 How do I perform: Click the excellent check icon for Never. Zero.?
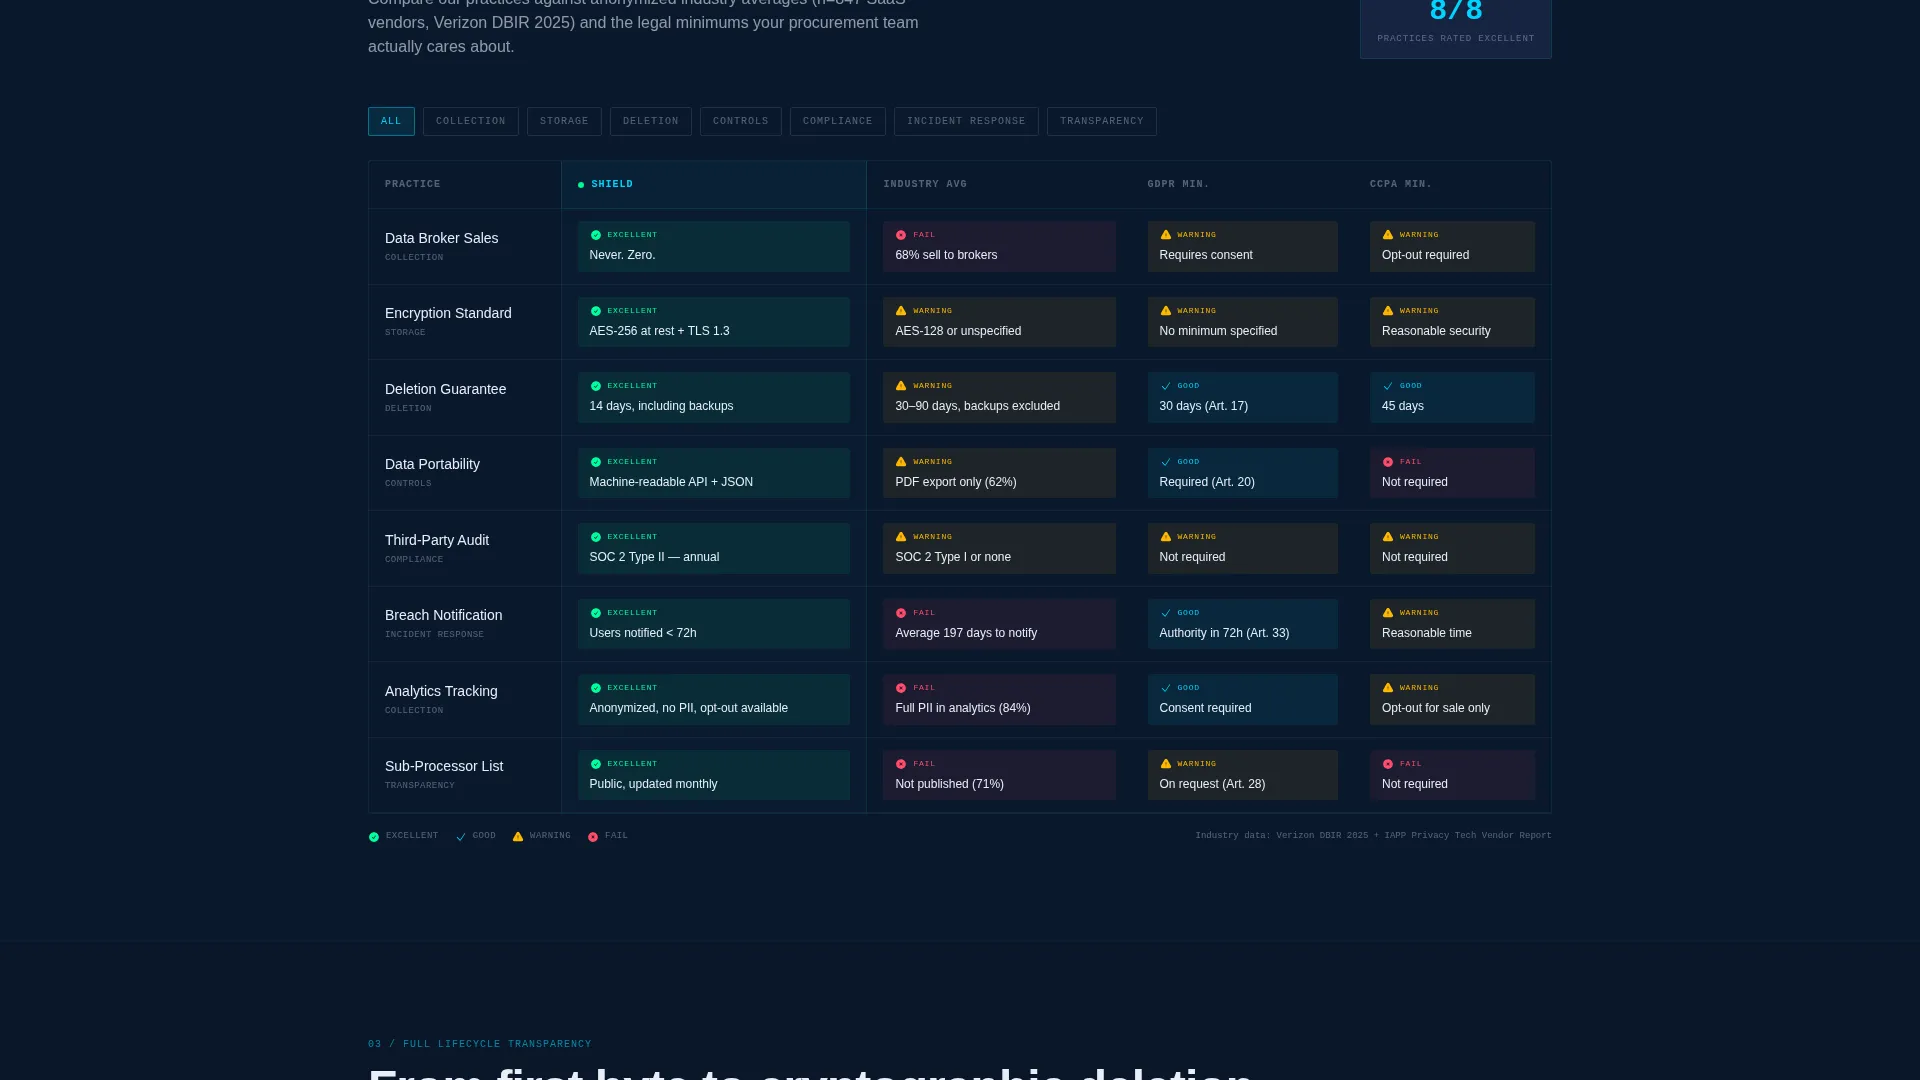tap(596, 235)
